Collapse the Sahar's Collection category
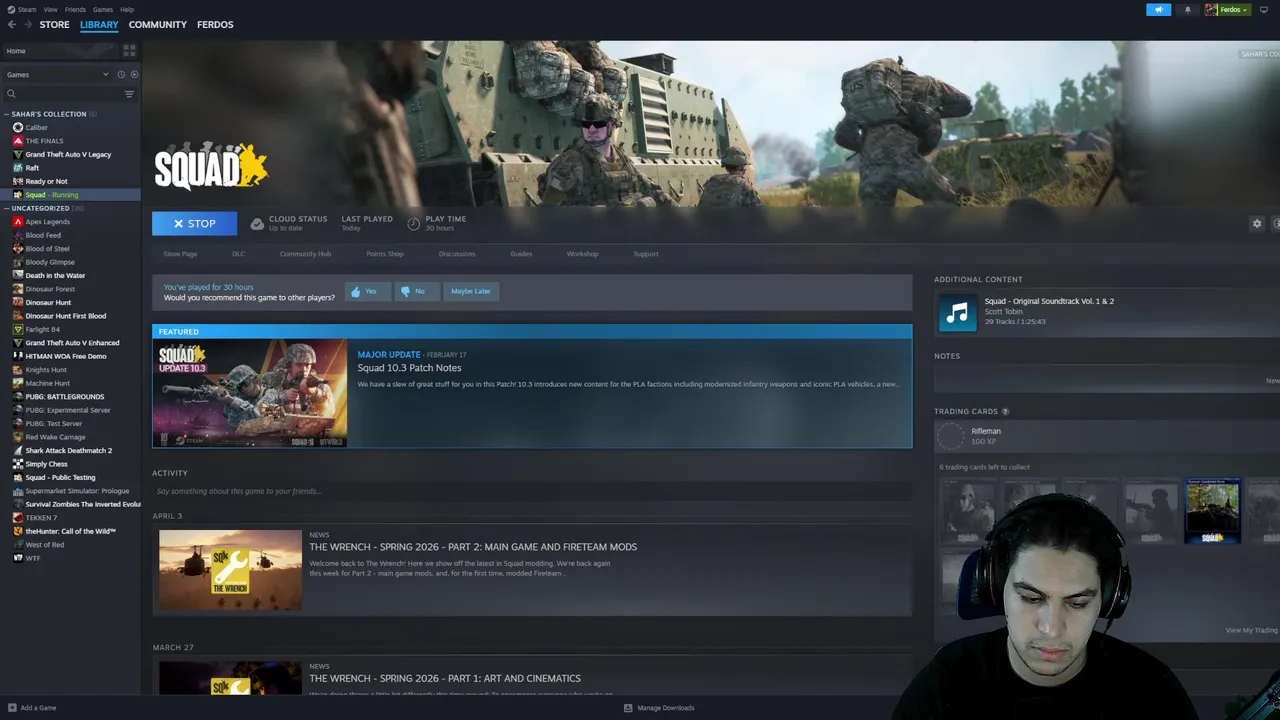 (7, 114)
